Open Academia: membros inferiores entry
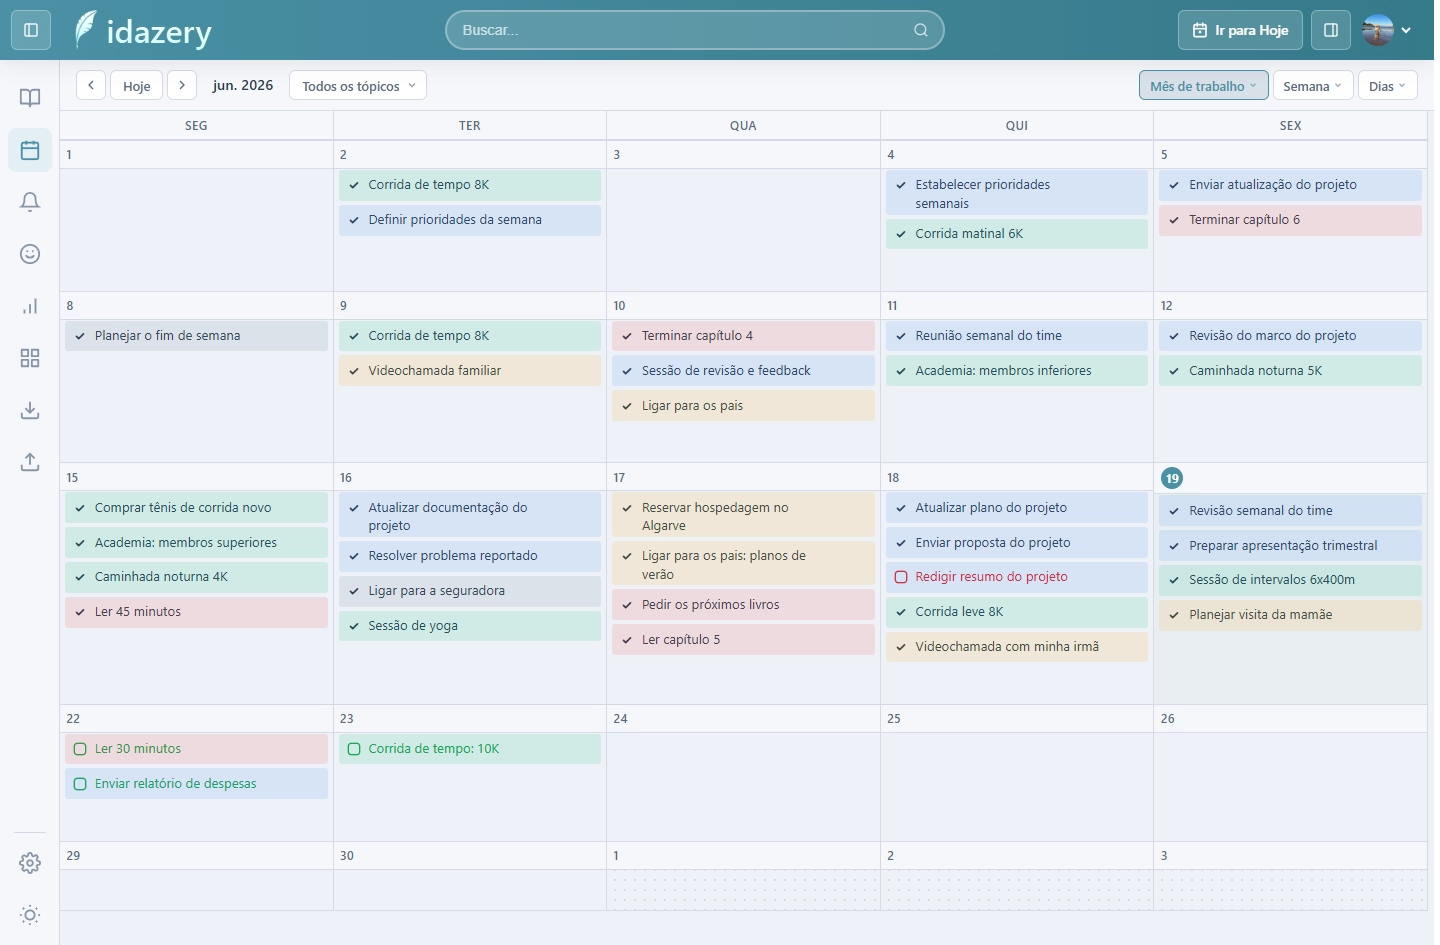This screenshot has width=1440, height=945. click(1017, 371)
